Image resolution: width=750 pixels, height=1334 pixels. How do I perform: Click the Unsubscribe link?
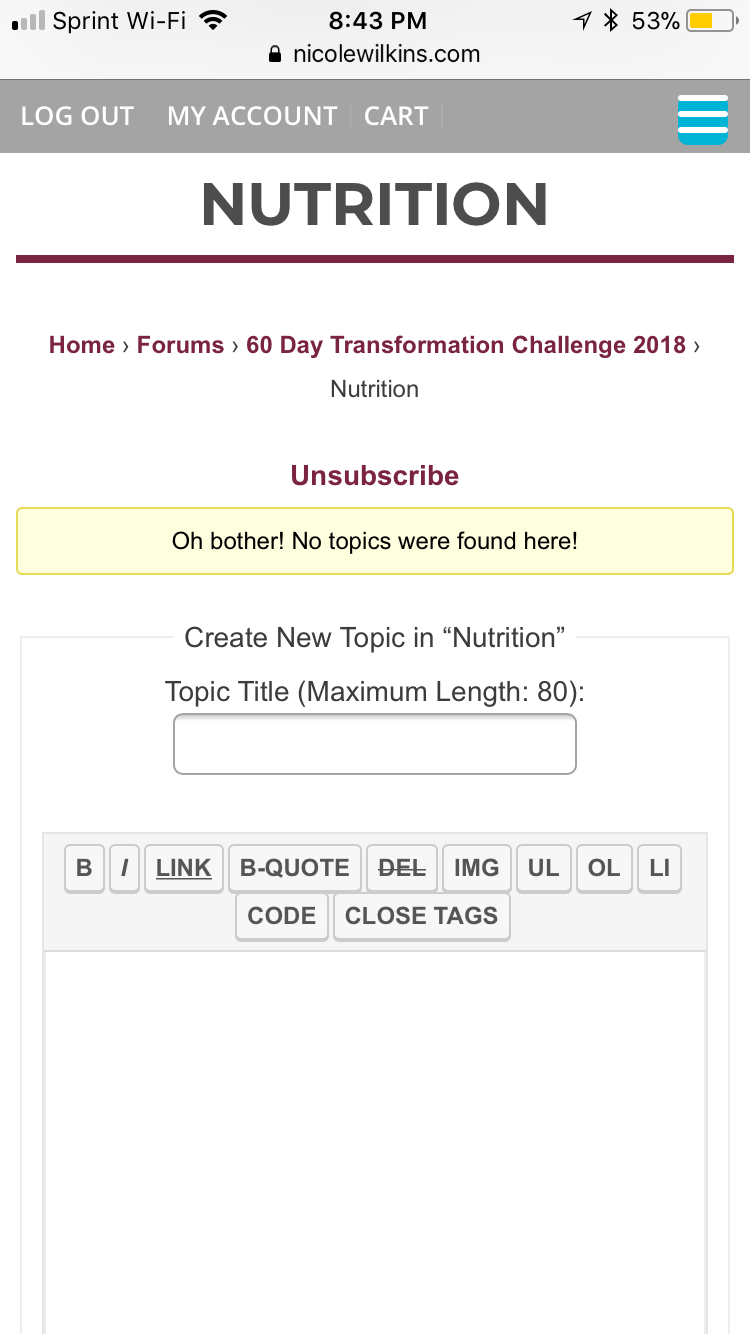pos(375,476)
